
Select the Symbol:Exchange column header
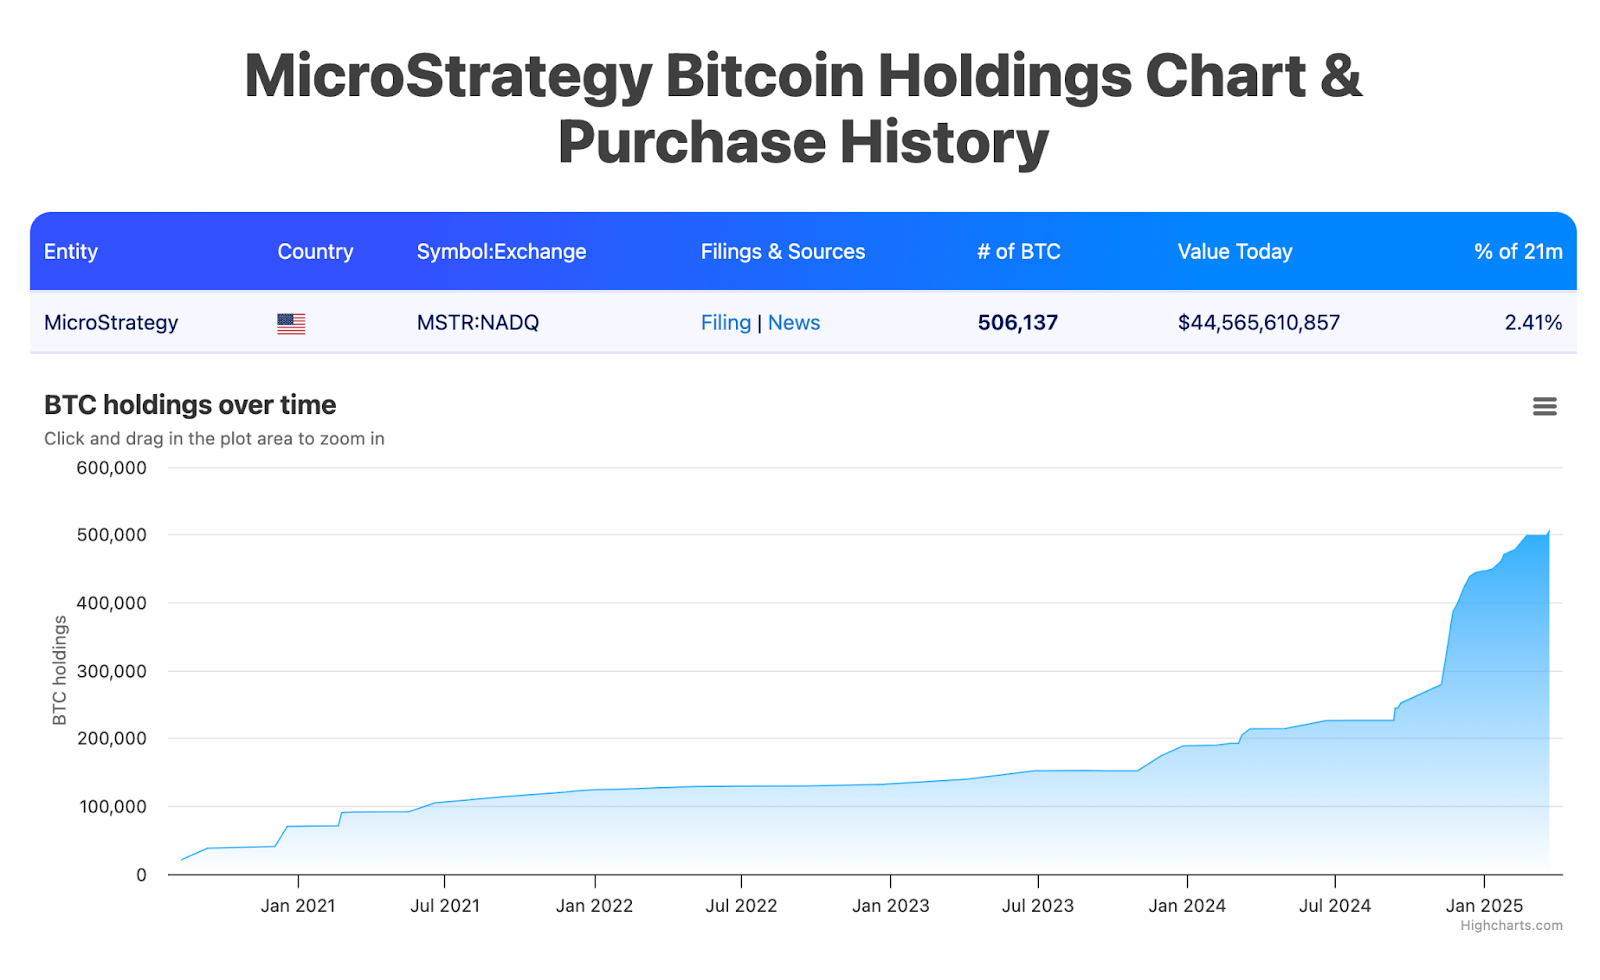pos(501,252)
